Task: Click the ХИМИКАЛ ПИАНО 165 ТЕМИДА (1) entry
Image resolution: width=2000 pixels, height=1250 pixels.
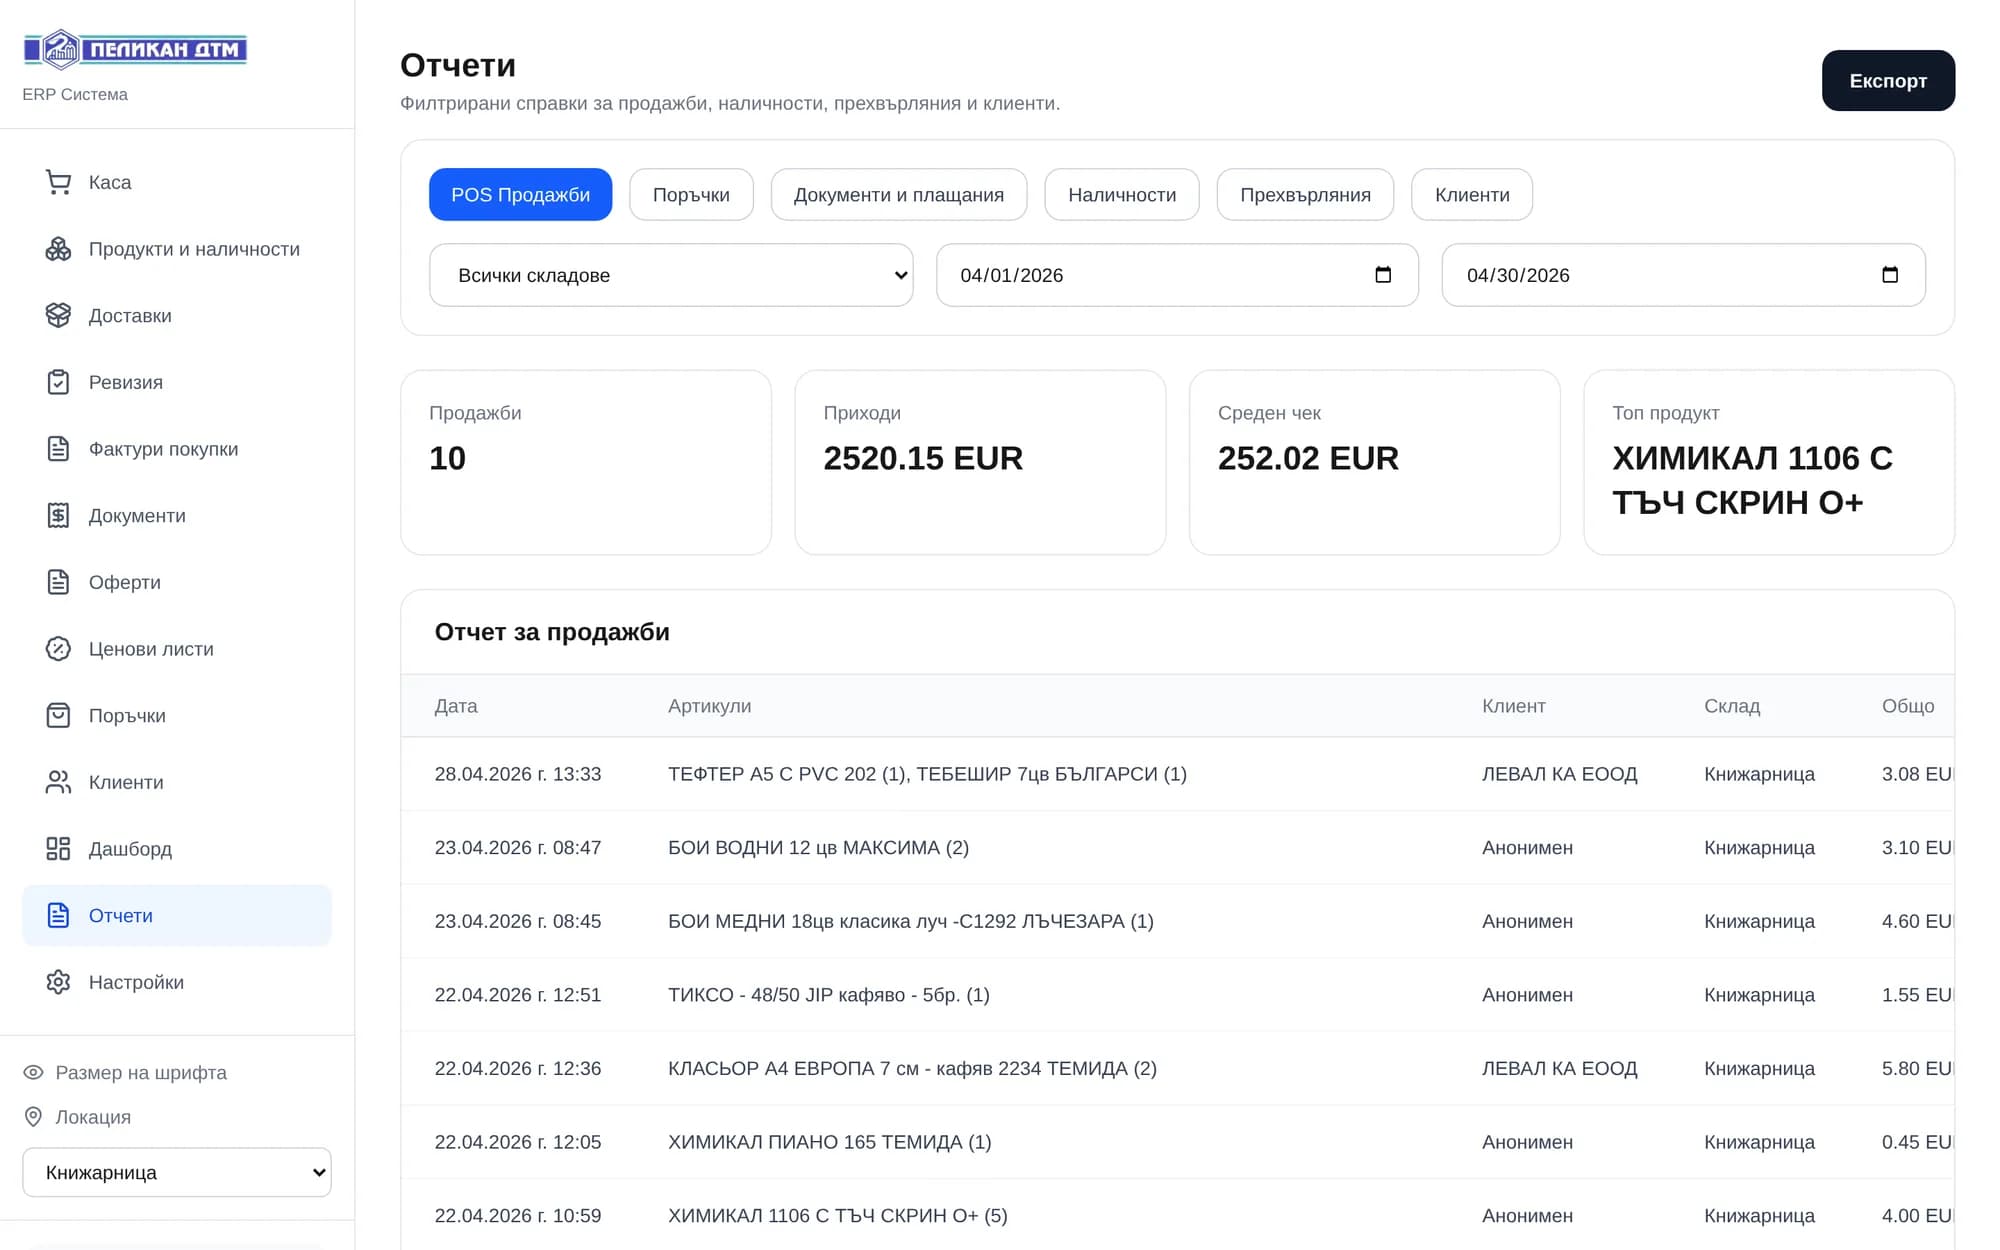Action: [829, 1141]
